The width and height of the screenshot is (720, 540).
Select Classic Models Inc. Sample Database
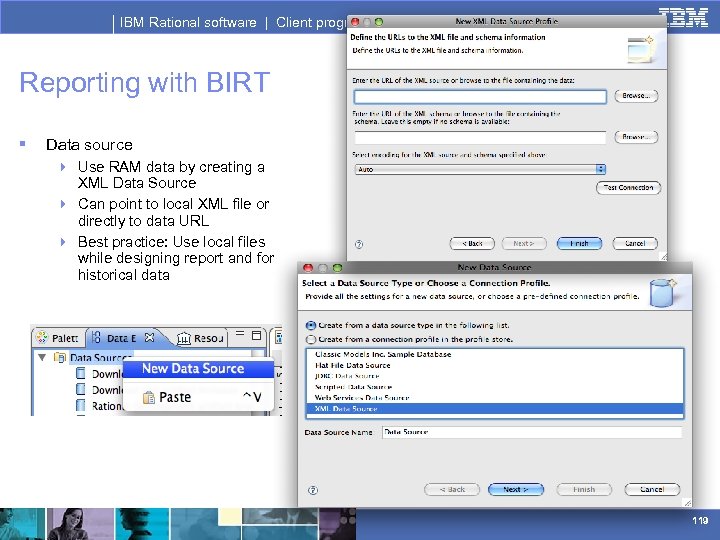tap(495, 354)
